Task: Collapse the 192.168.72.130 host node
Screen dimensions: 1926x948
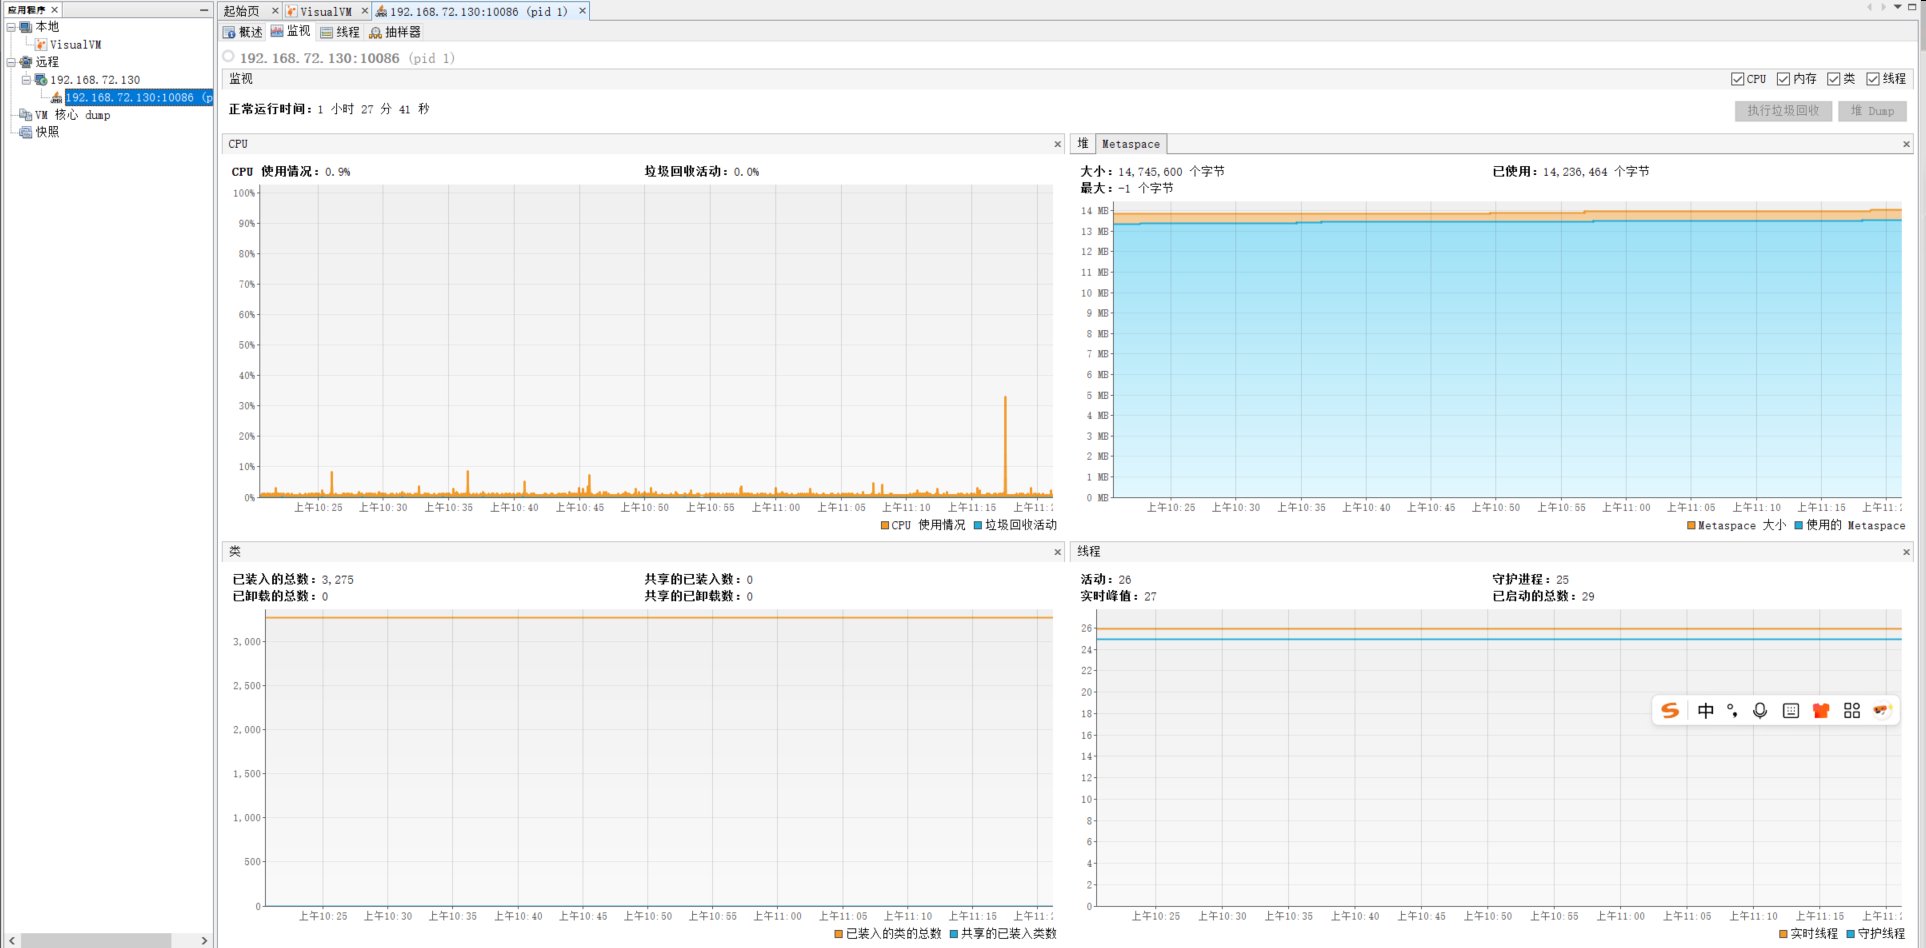Action: [26, 80]
